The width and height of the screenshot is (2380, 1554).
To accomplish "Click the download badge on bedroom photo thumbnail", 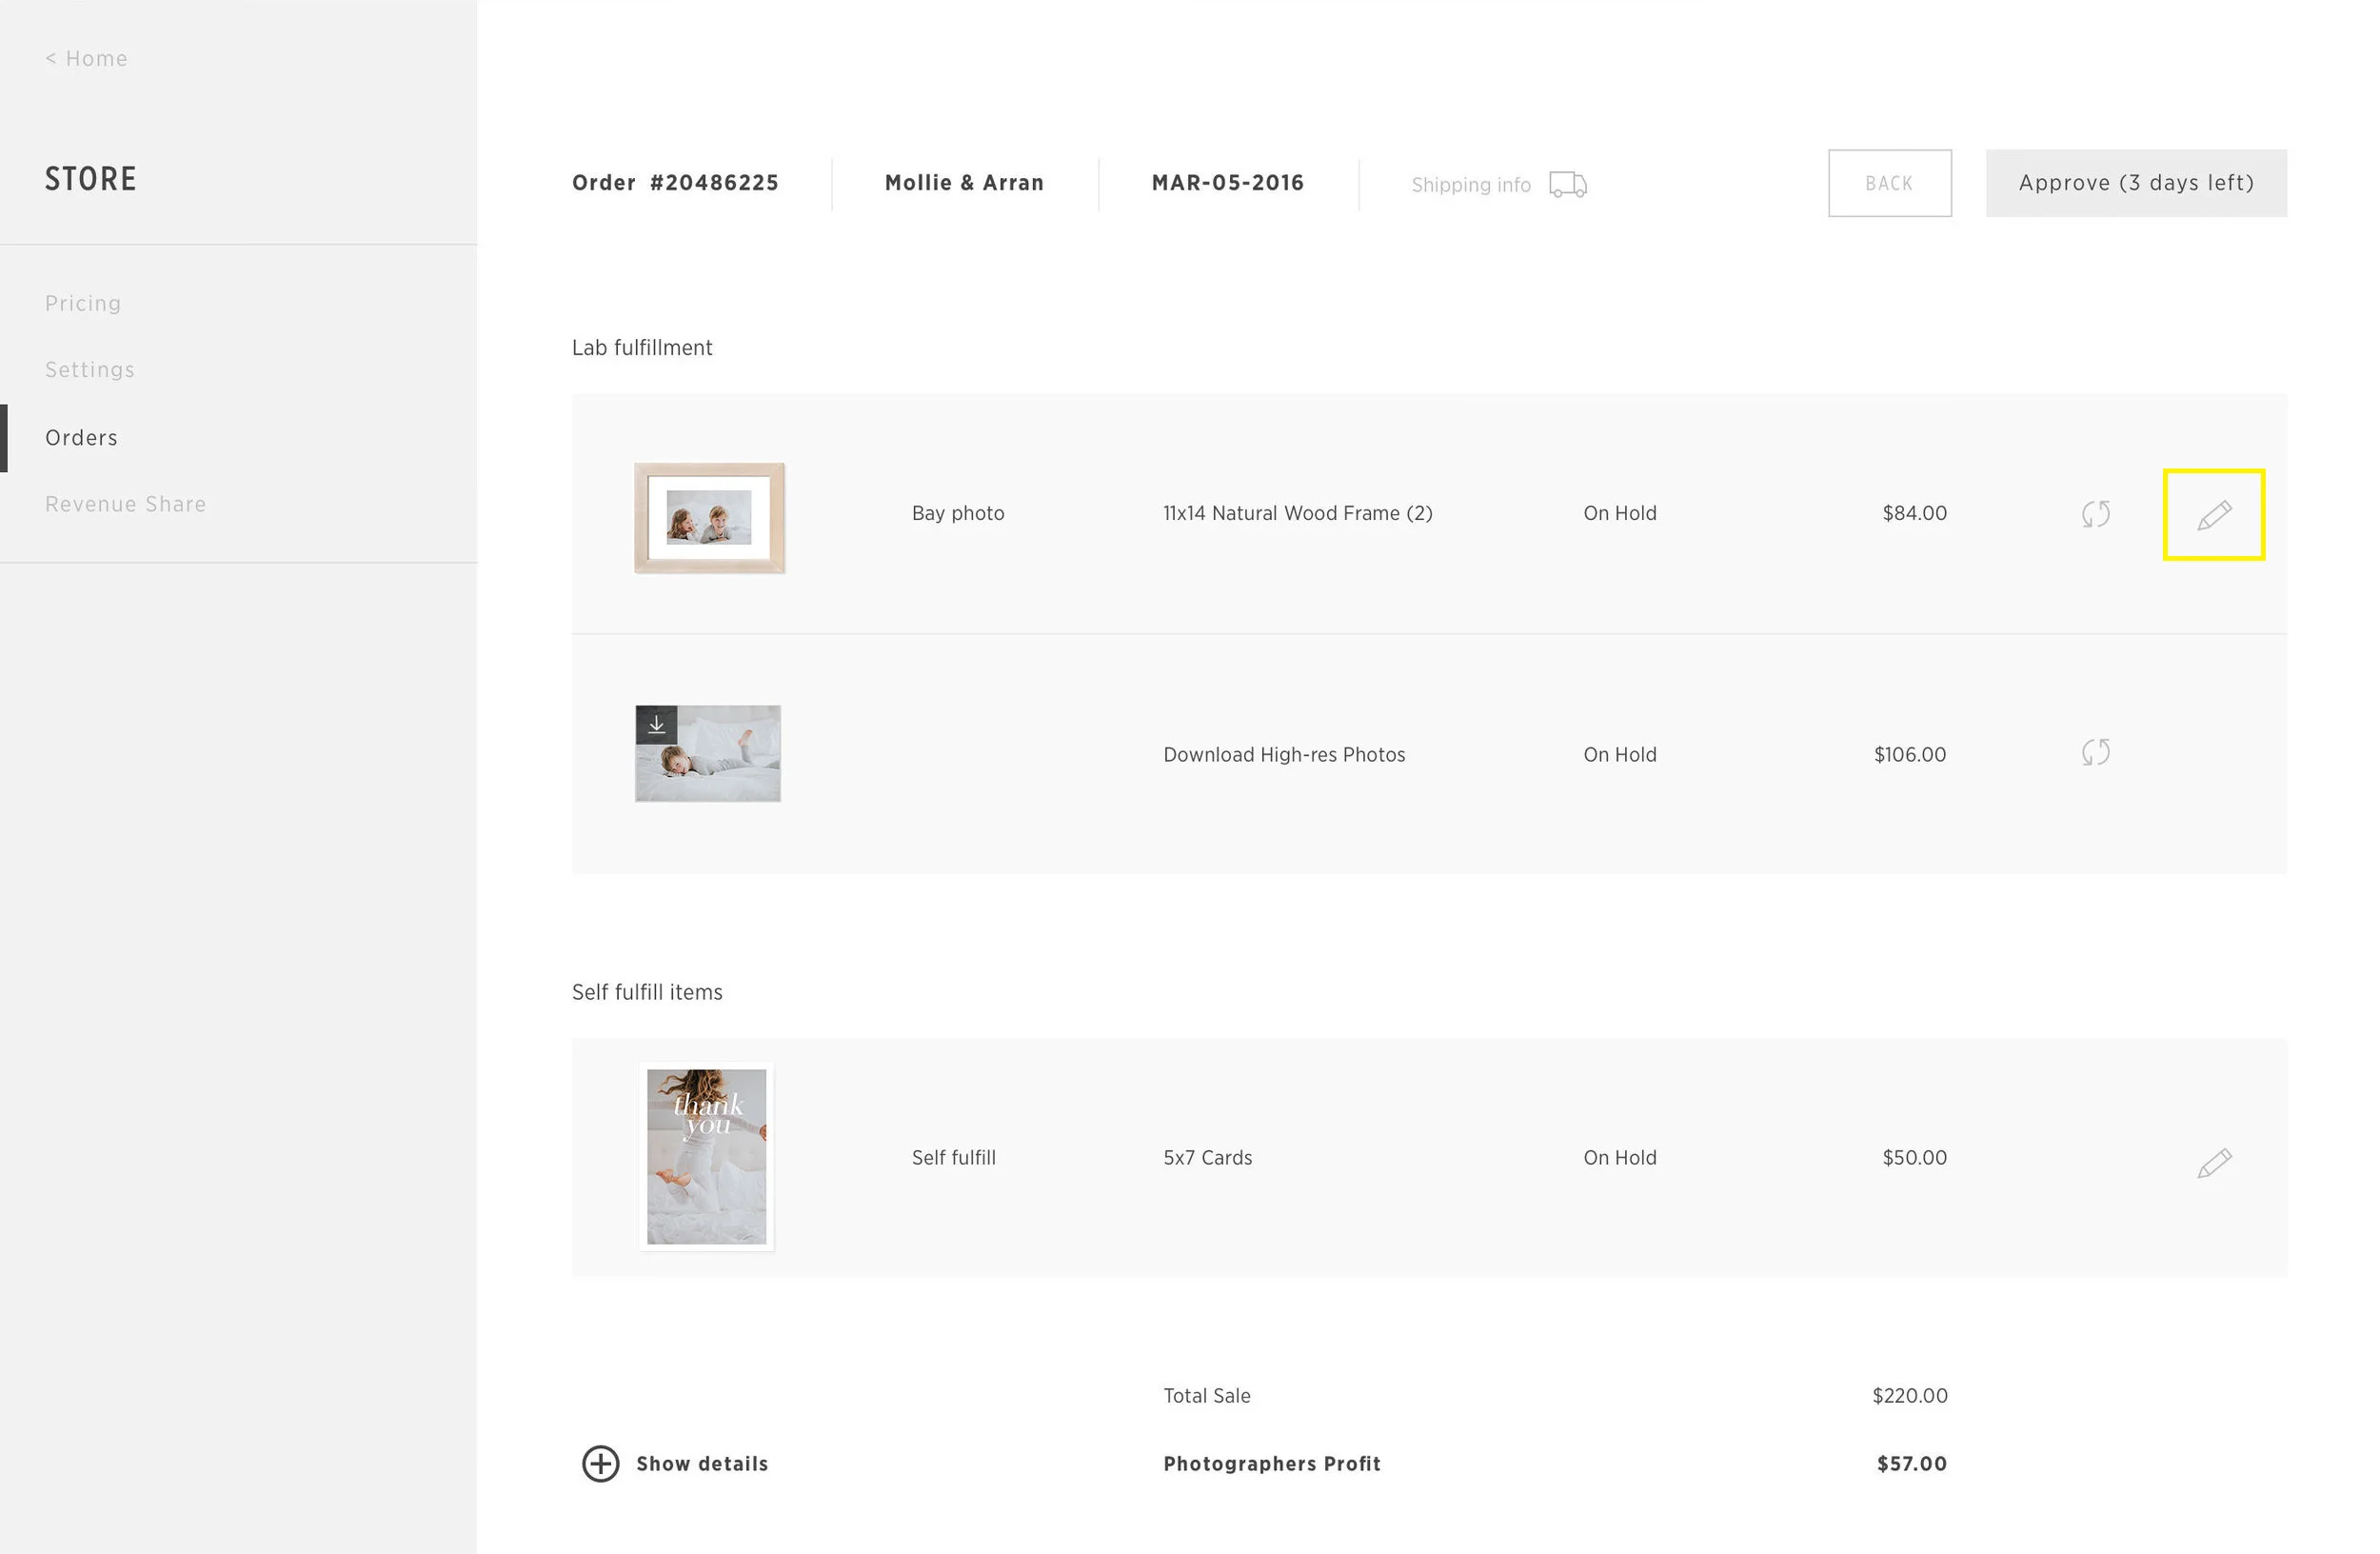I will (x=656, y=724).
